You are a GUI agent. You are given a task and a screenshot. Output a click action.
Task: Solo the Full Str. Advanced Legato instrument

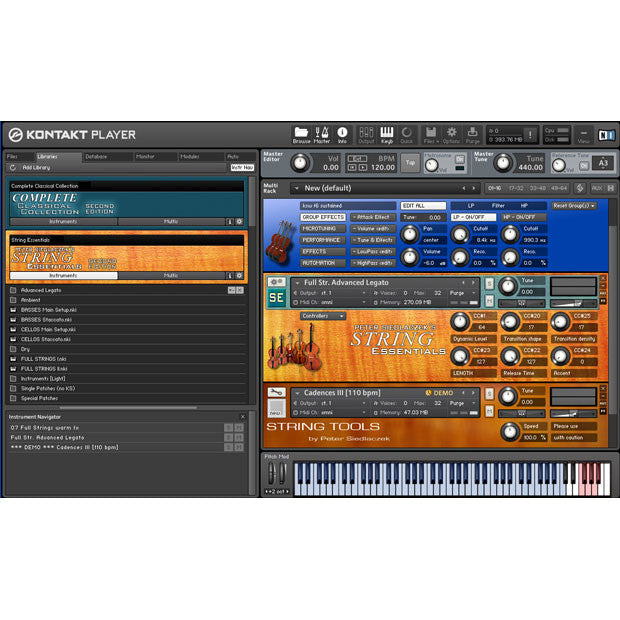pos(489,283)
